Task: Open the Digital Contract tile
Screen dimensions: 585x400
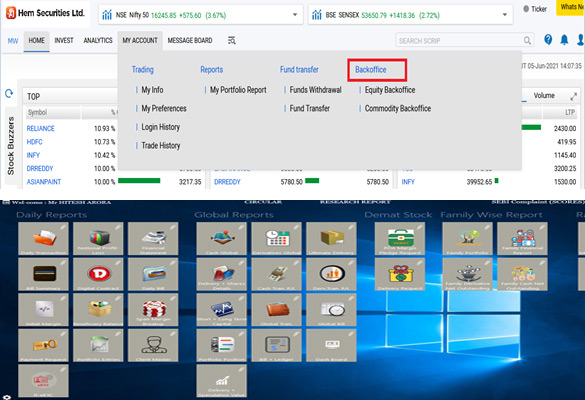Action: coord(98,274)
